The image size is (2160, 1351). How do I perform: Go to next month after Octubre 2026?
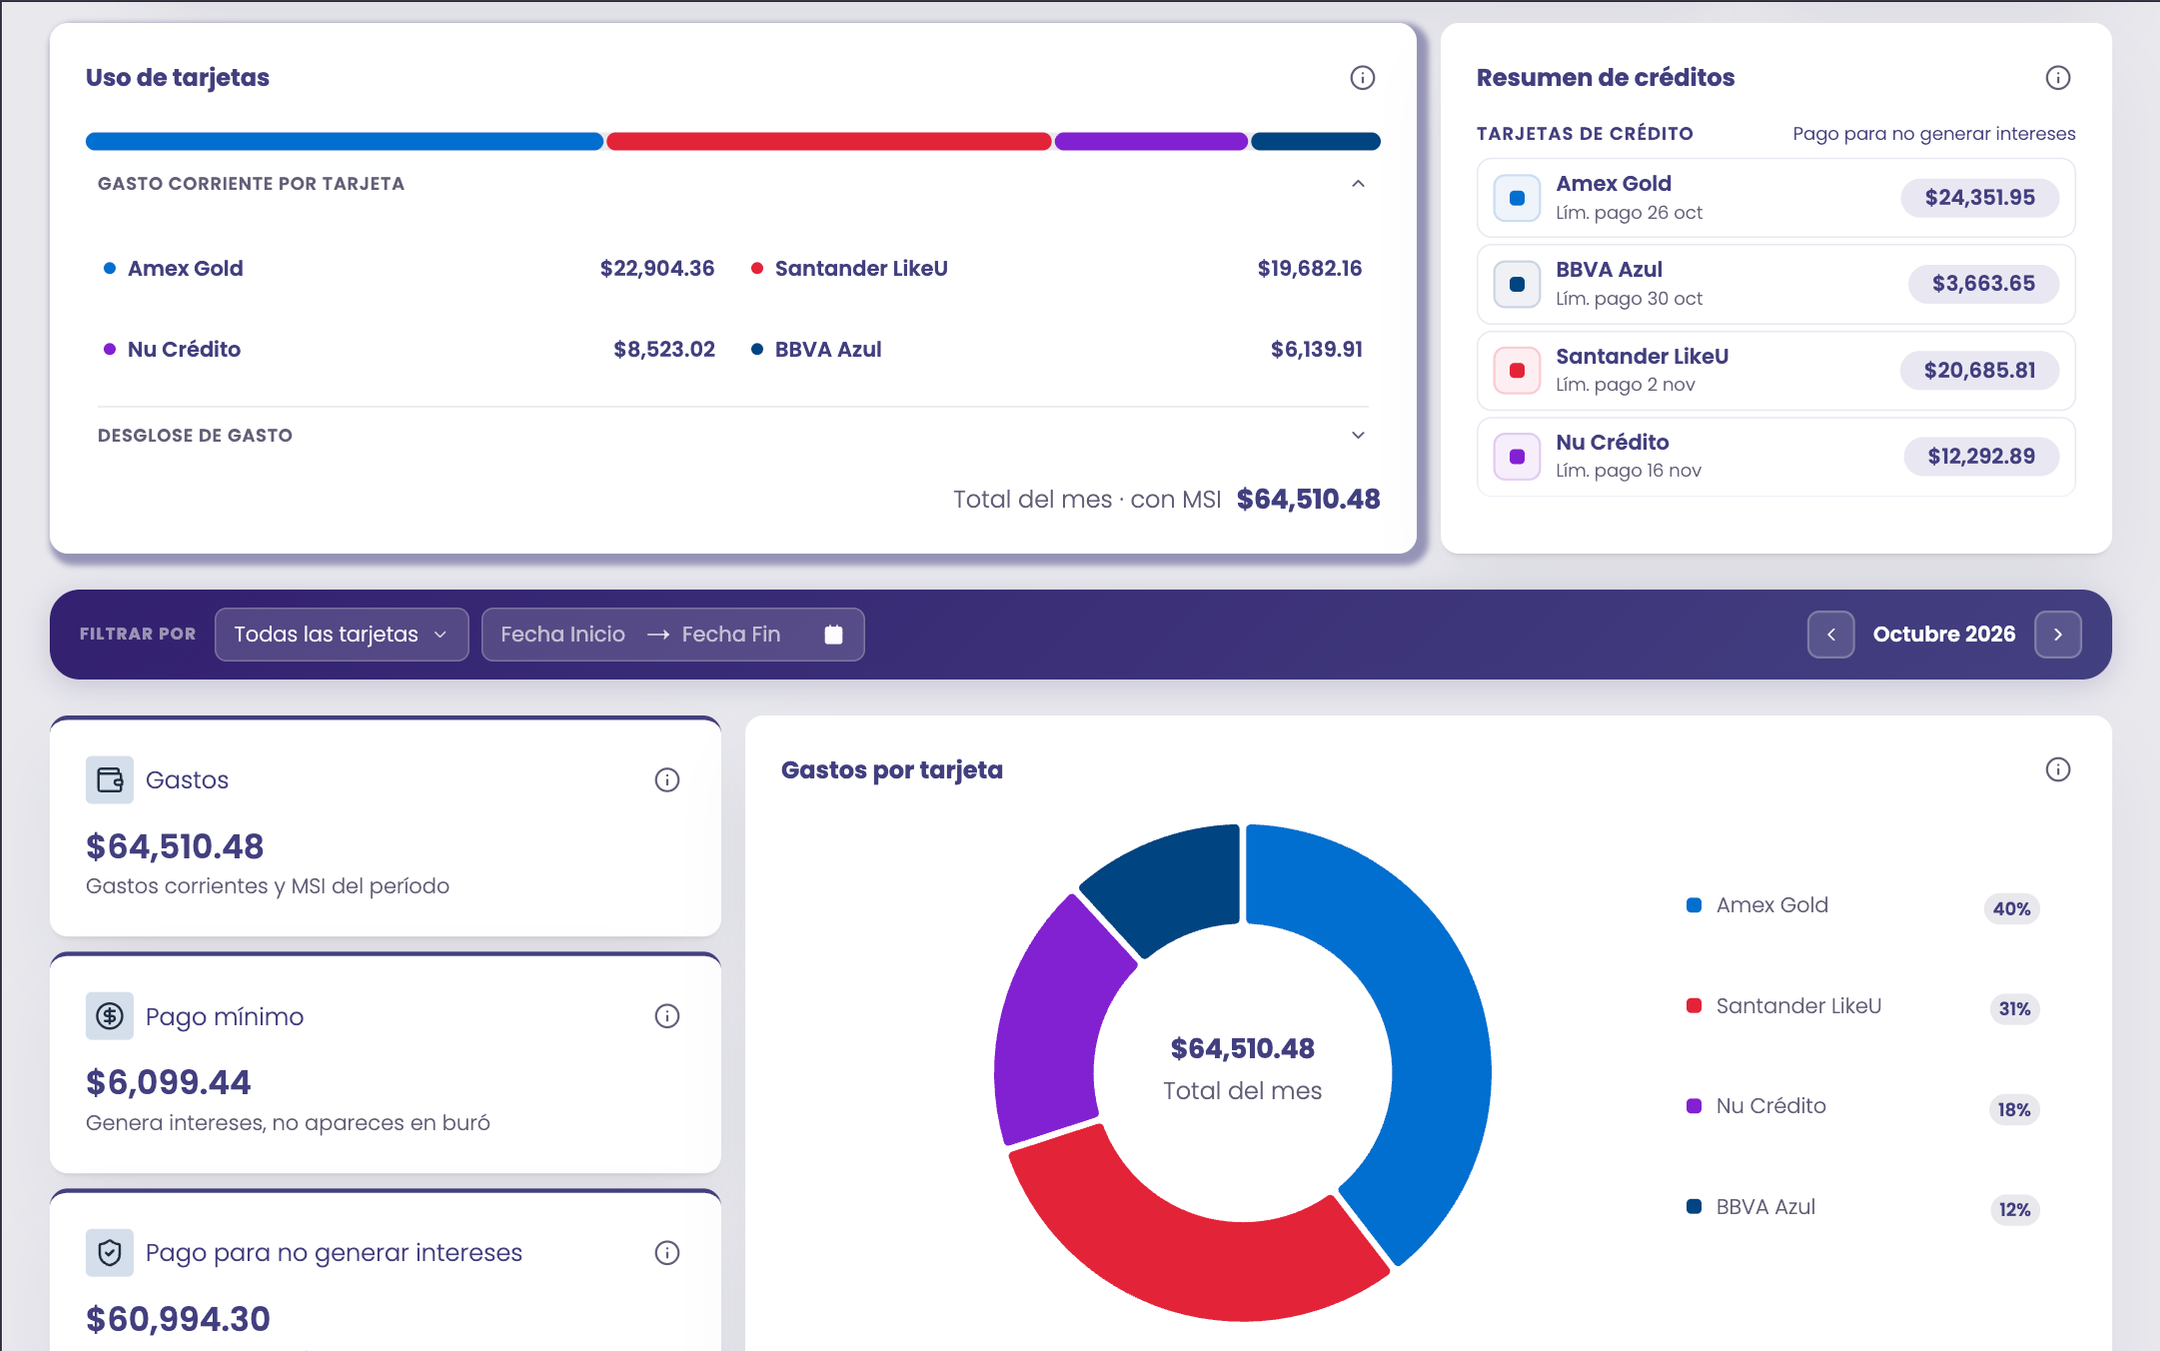point(2058,635)
